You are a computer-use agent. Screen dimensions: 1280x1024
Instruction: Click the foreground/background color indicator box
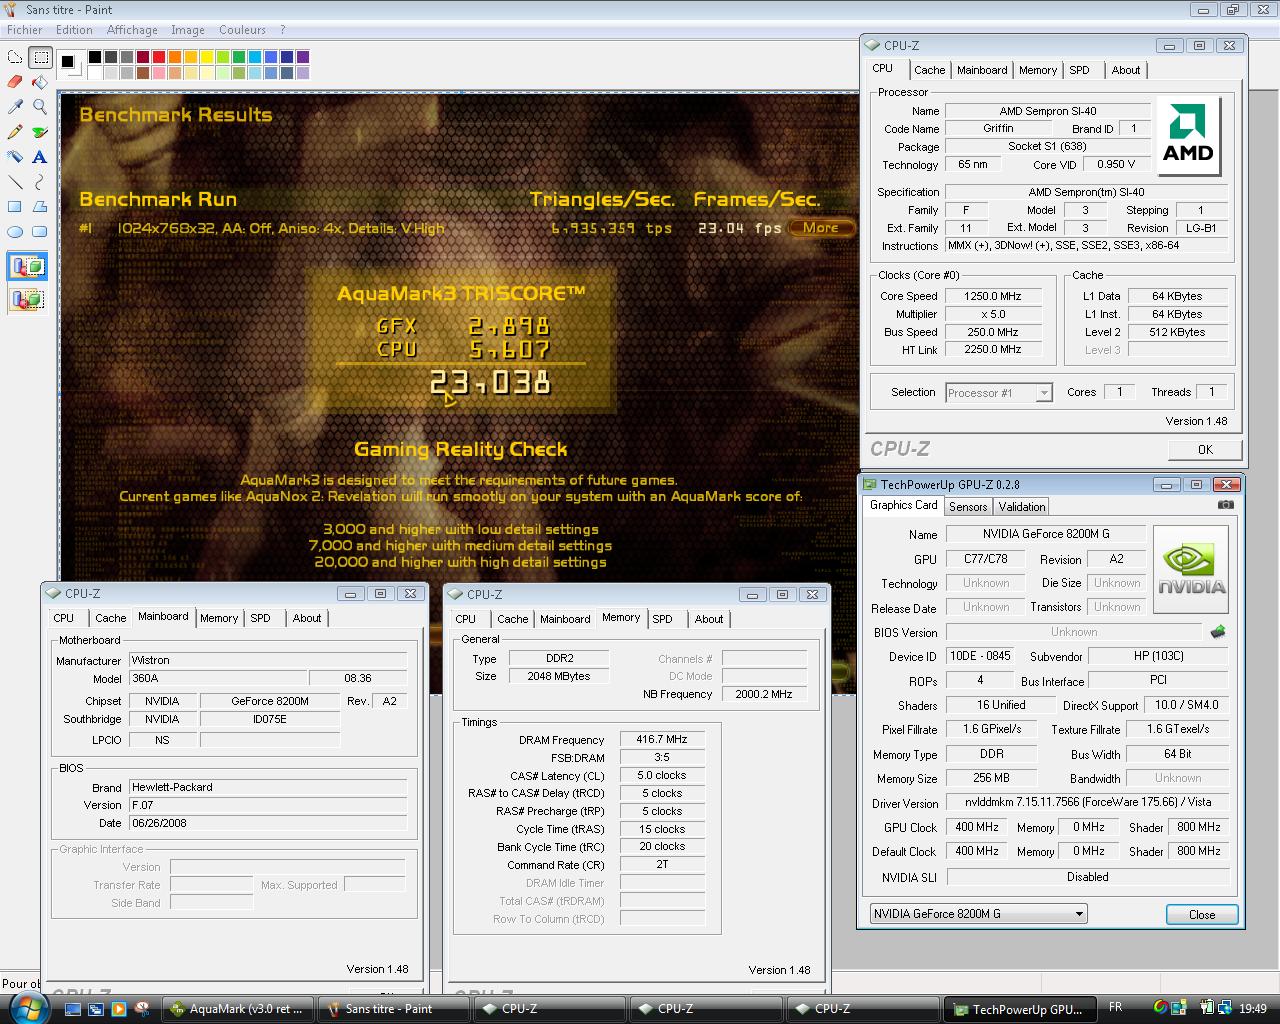click(x=69, y=64)
